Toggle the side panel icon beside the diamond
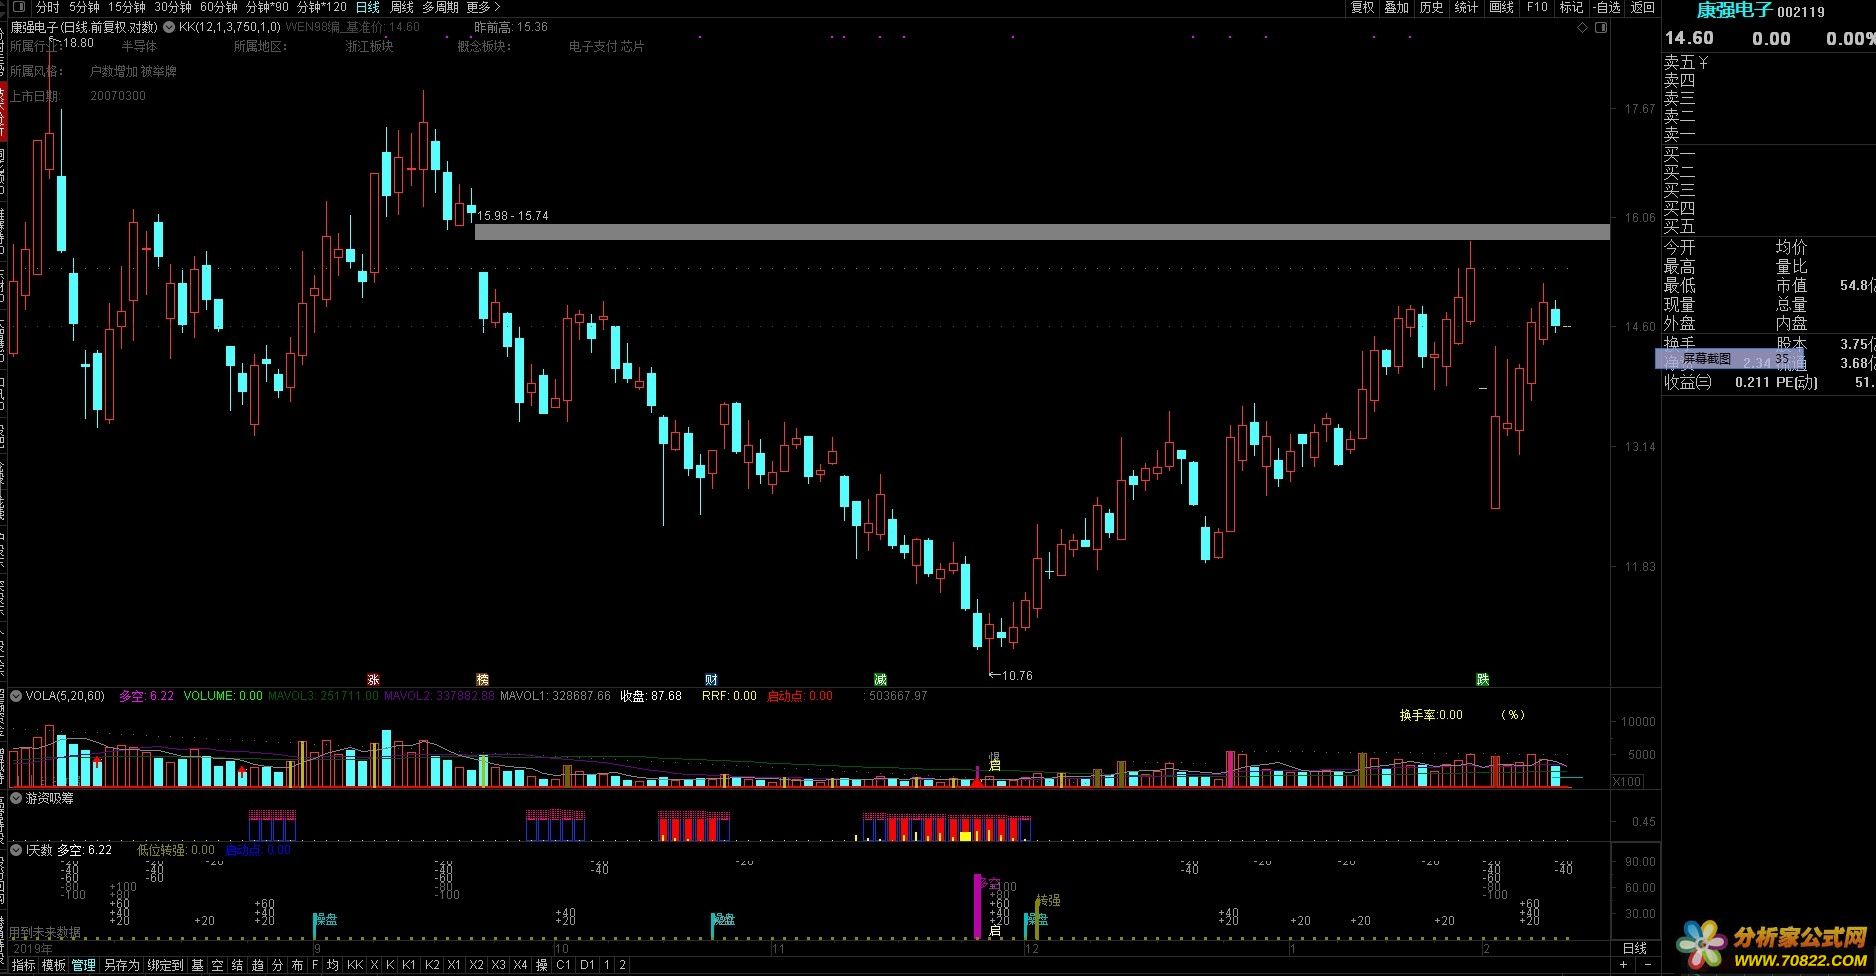Viewport: 1876px width, 976px height. tap(1599, 28)
